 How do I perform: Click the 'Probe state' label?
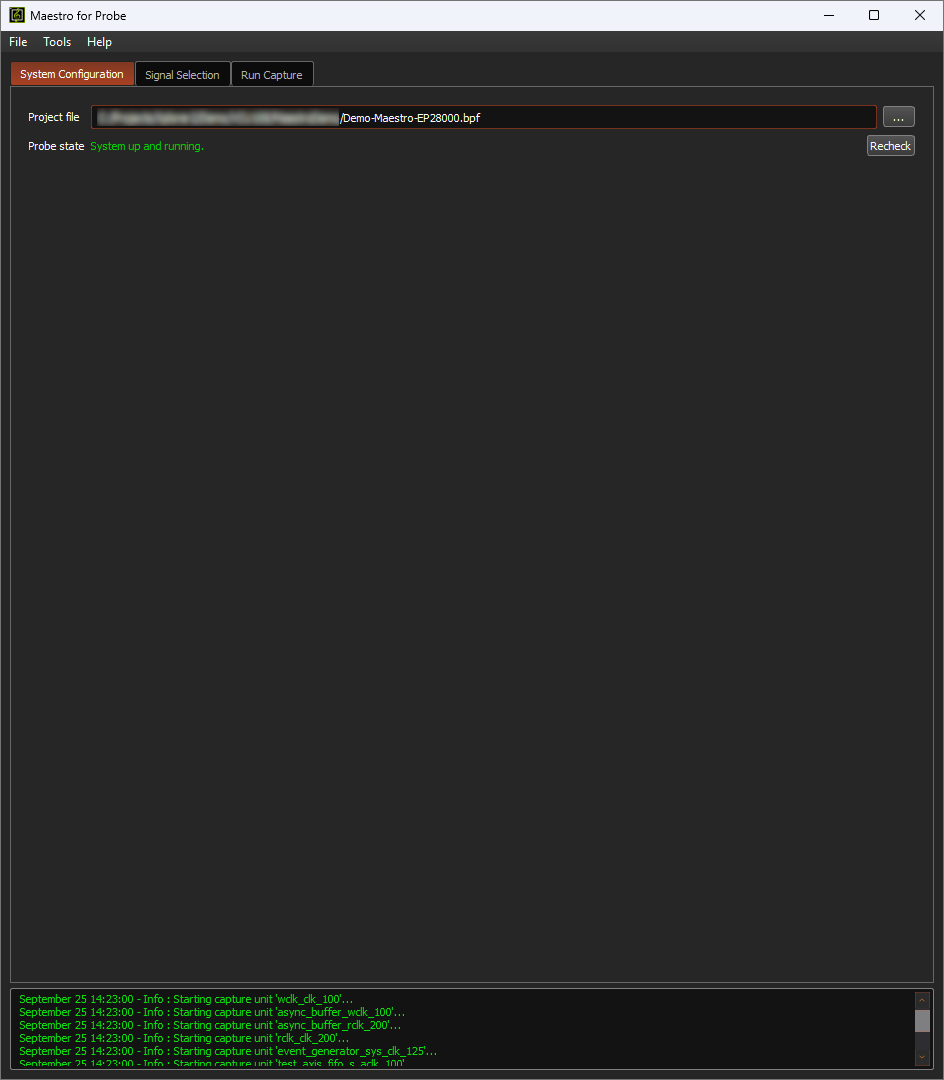pyautogui.click(x=56, y=146)
